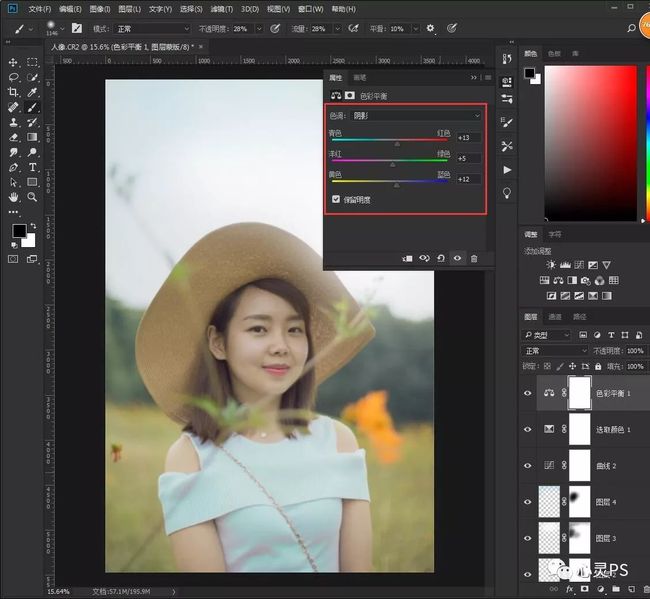The image size is (650, 599).
Task: Swap foreground and background colors
Action: click(33, 226)
